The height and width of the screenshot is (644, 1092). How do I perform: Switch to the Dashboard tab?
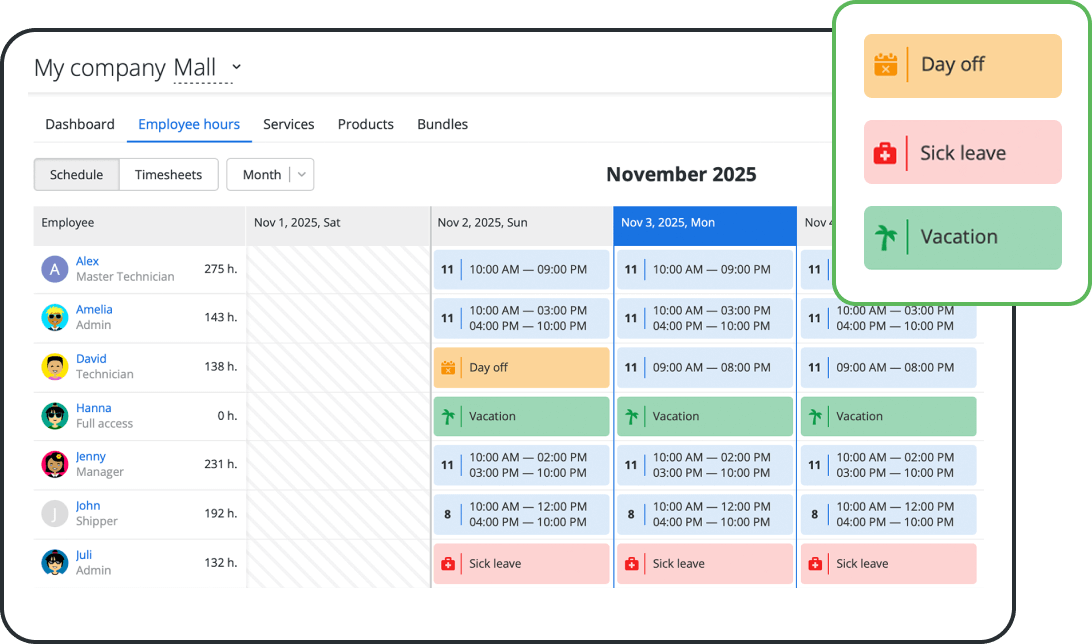point(80,124)
